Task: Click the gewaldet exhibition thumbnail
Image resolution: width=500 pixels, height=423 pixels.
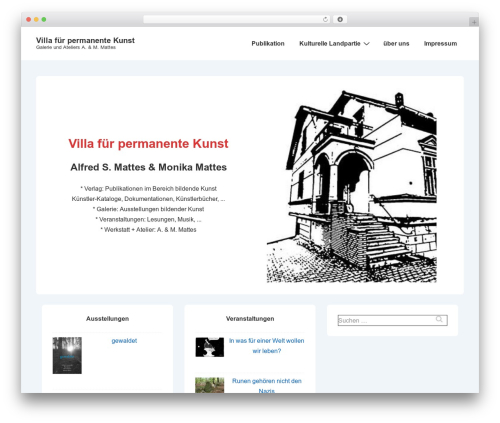Action: [x=67, y=355]
